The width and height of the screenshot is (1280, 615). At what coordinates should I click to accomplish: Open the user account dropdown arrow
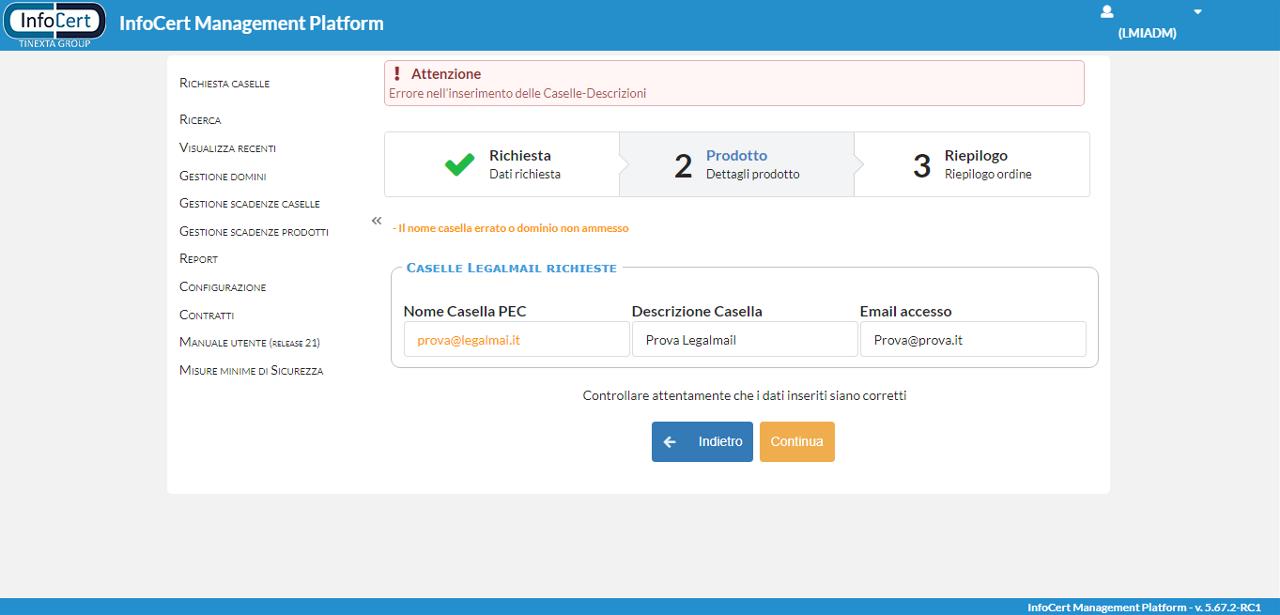coord(1197,12)
